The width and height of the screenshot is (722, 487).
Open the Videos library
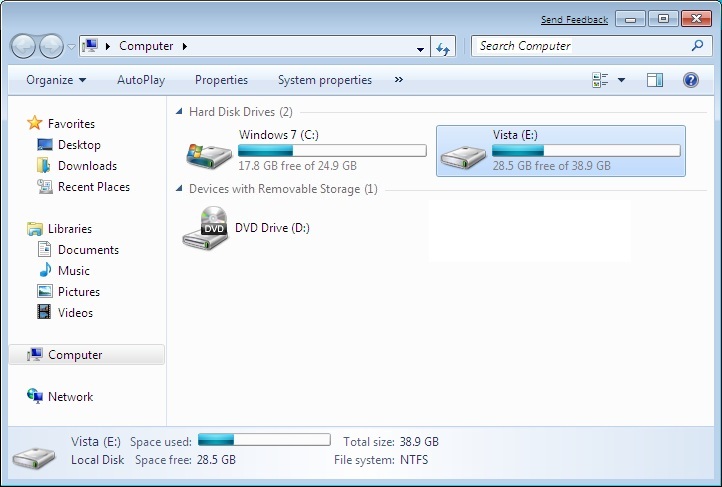coord(75,313)
